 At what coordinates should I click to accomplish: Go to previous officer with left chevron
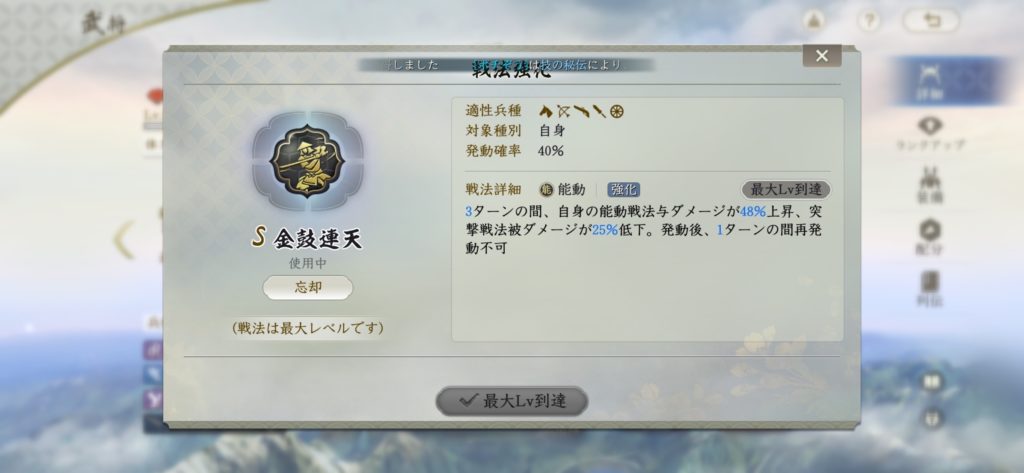point(124,240)
